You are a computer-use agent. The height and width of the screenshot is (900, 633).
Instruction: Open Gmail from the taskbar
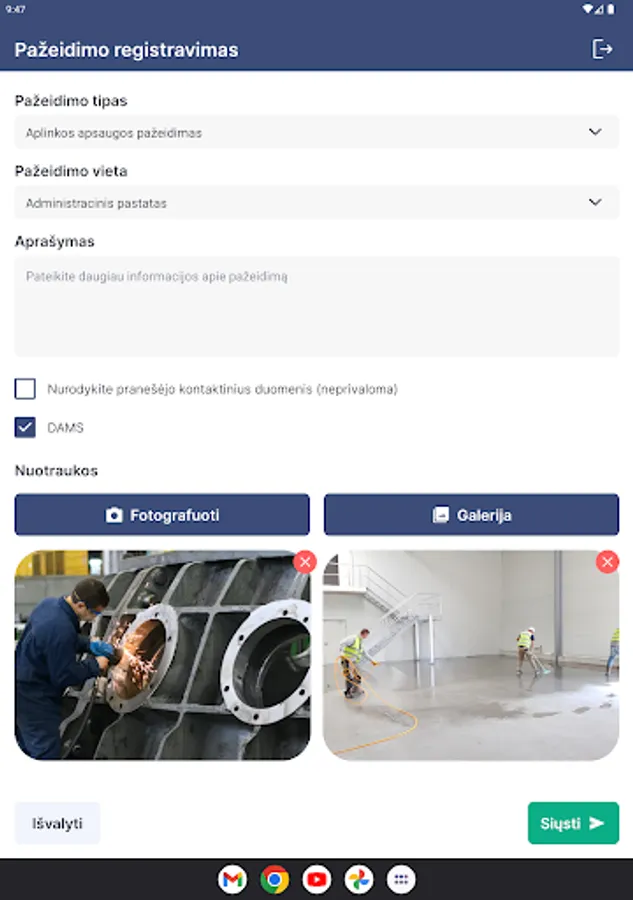pos(232,879)
